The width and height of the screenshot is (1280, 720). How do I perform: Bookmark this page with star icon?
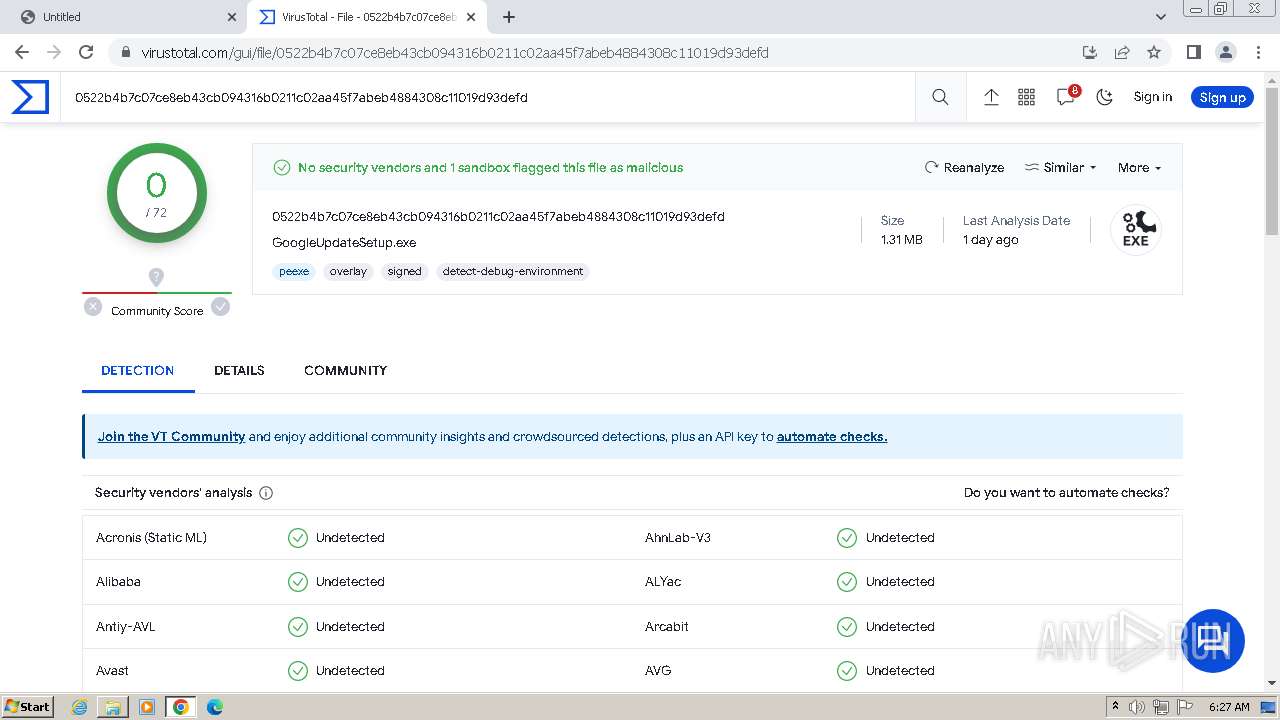[x=1154, y=52]
